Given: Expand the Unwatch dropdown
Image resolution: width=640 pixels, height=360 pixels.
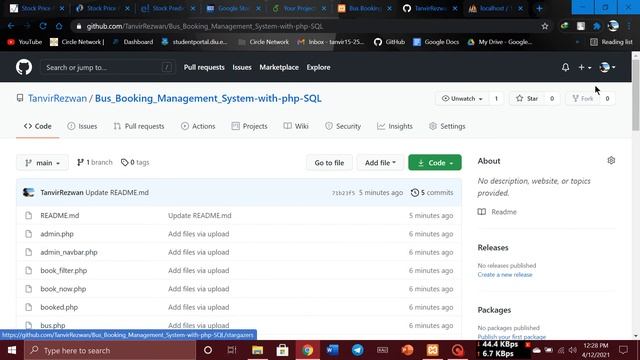Looking at the screenshot, I should [x=462, y=98].
